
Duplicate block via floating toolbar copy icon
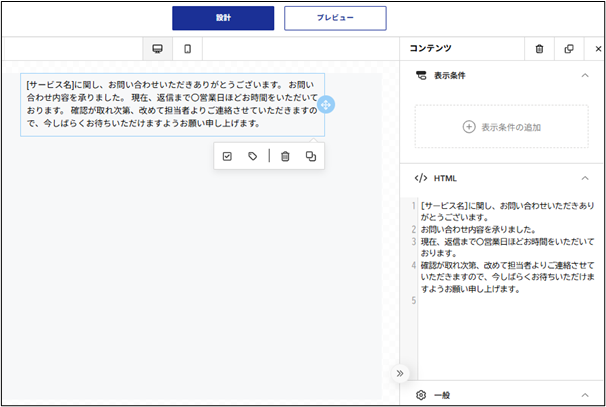pos(311,156)
